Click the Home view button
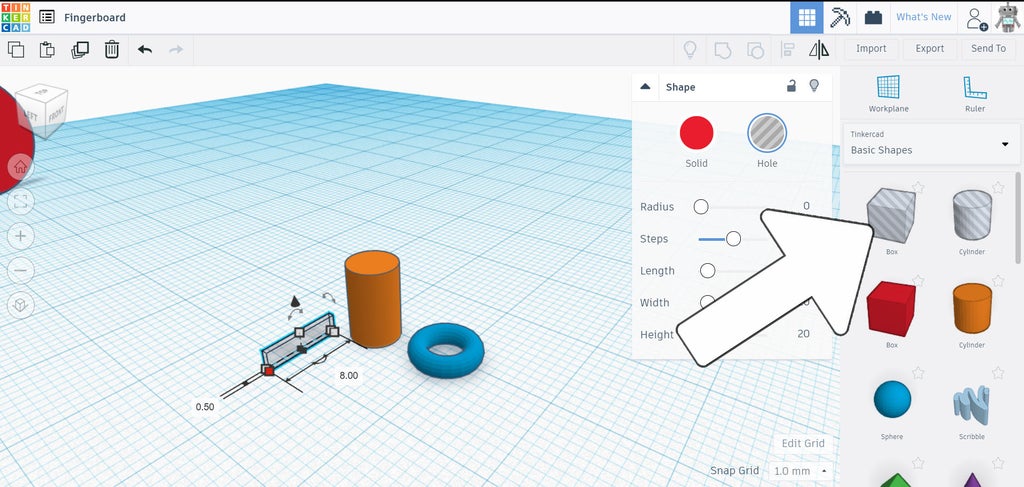 click(x=20, y=167)
